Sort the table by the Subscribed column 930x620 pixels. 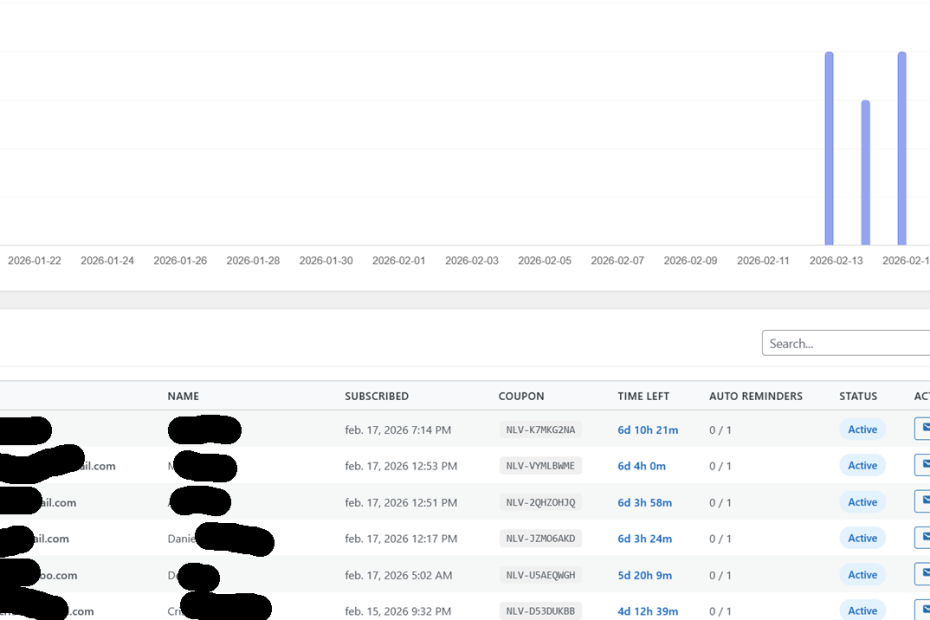tap(376, 396)
